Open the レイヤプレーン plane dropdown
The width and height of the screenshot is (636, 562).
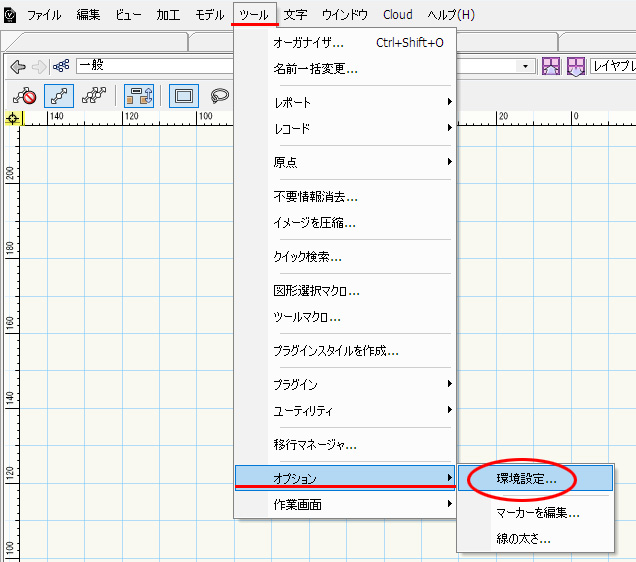[613, 67]
